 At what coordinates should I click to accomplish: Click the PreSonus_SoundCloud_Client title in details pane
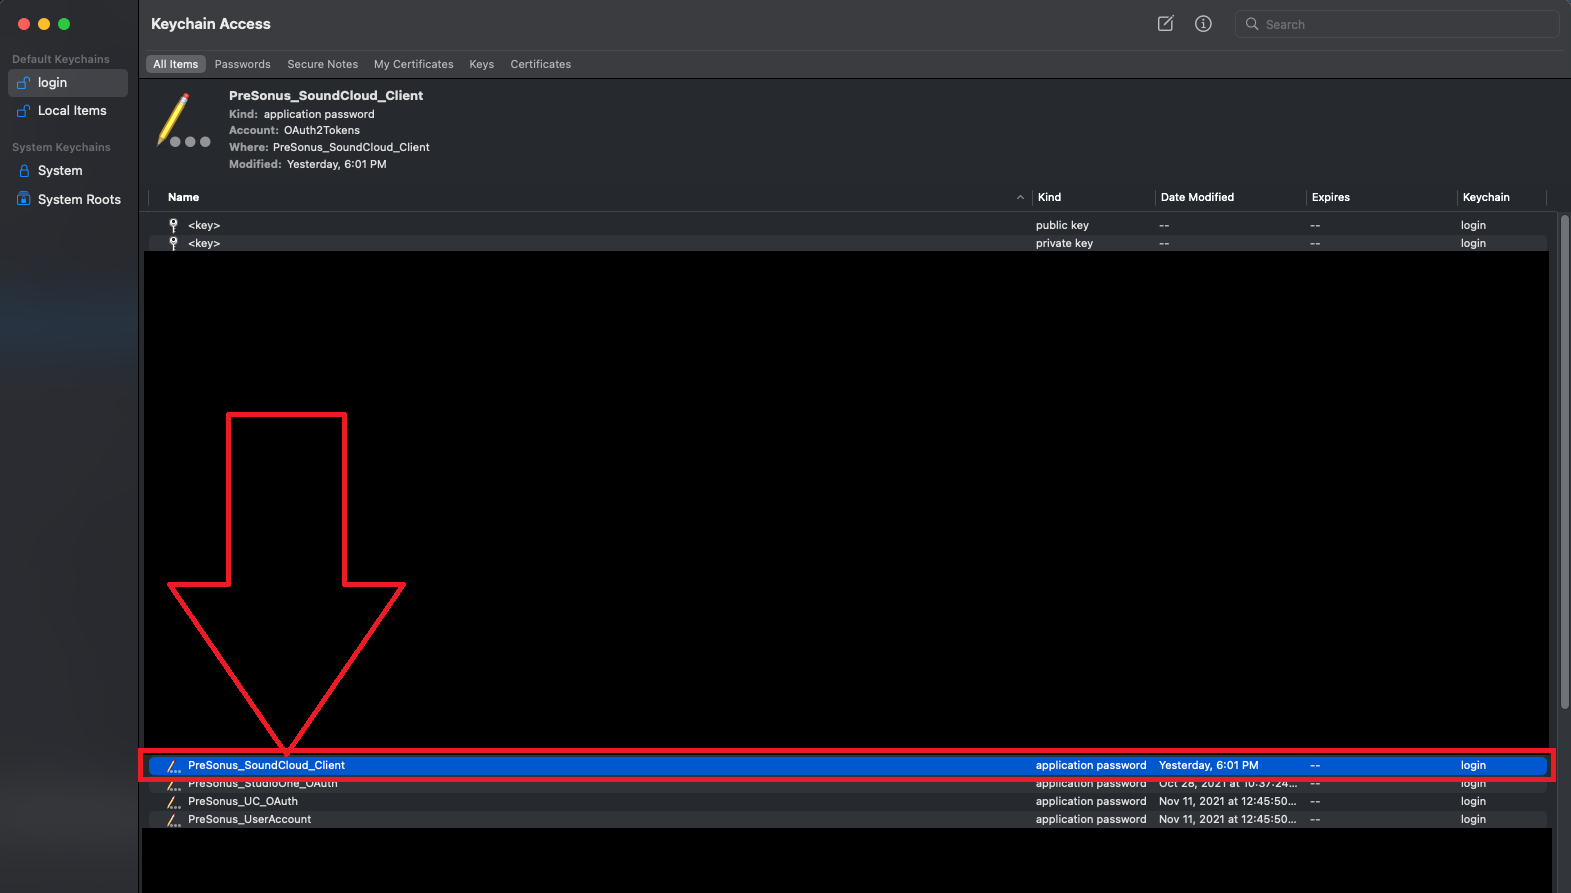pyautogui.click(x=326, y=95)
